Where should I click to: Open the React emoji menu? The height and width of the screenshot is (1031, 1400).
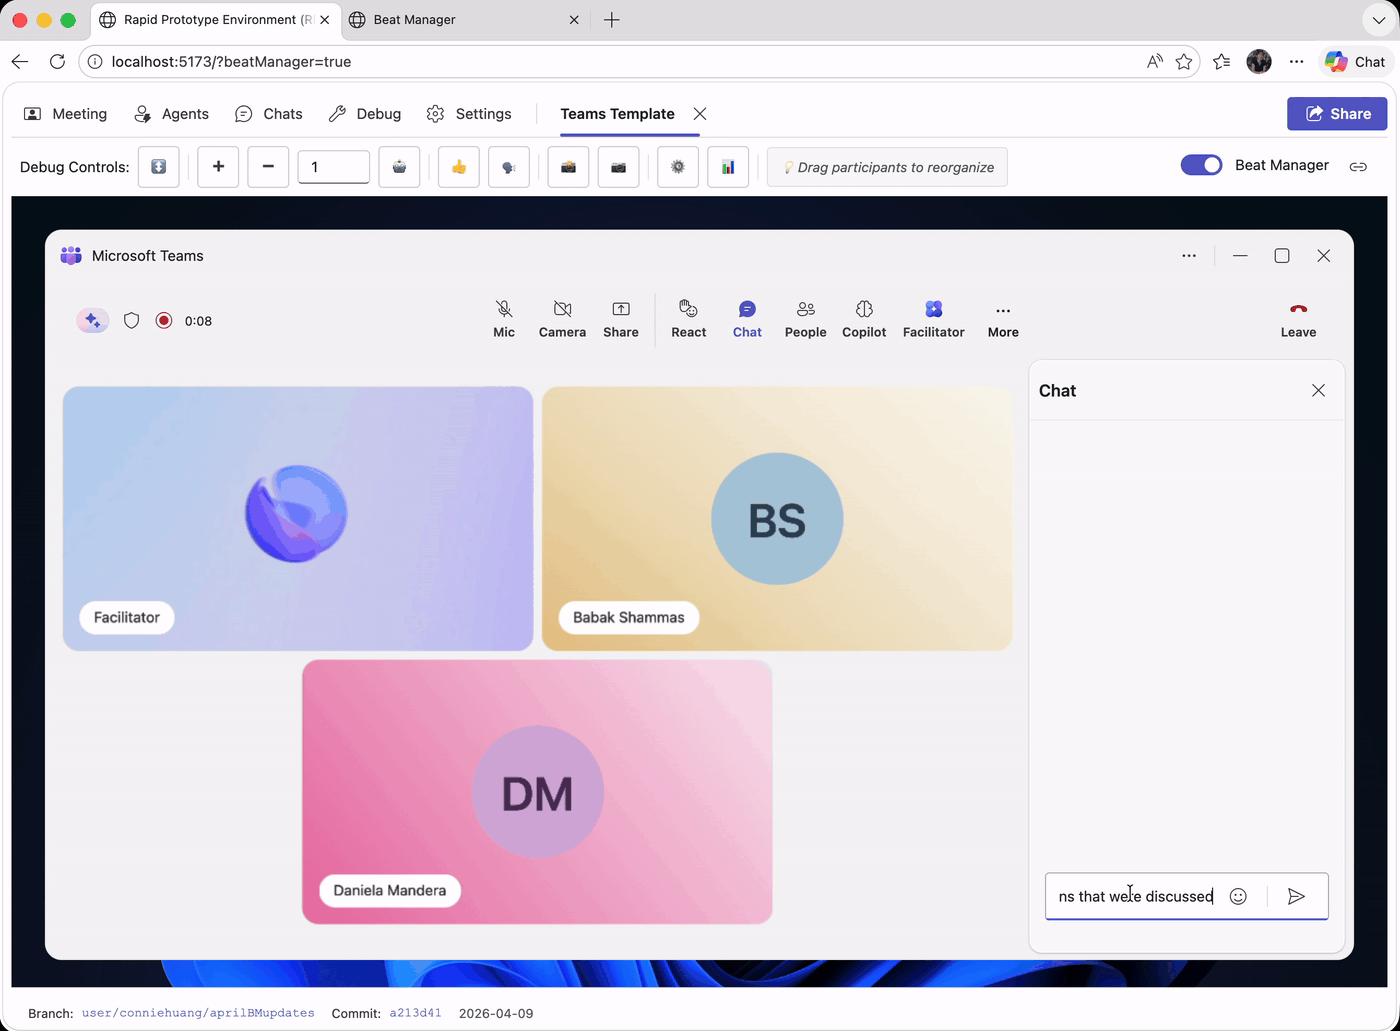pos(688,319)
